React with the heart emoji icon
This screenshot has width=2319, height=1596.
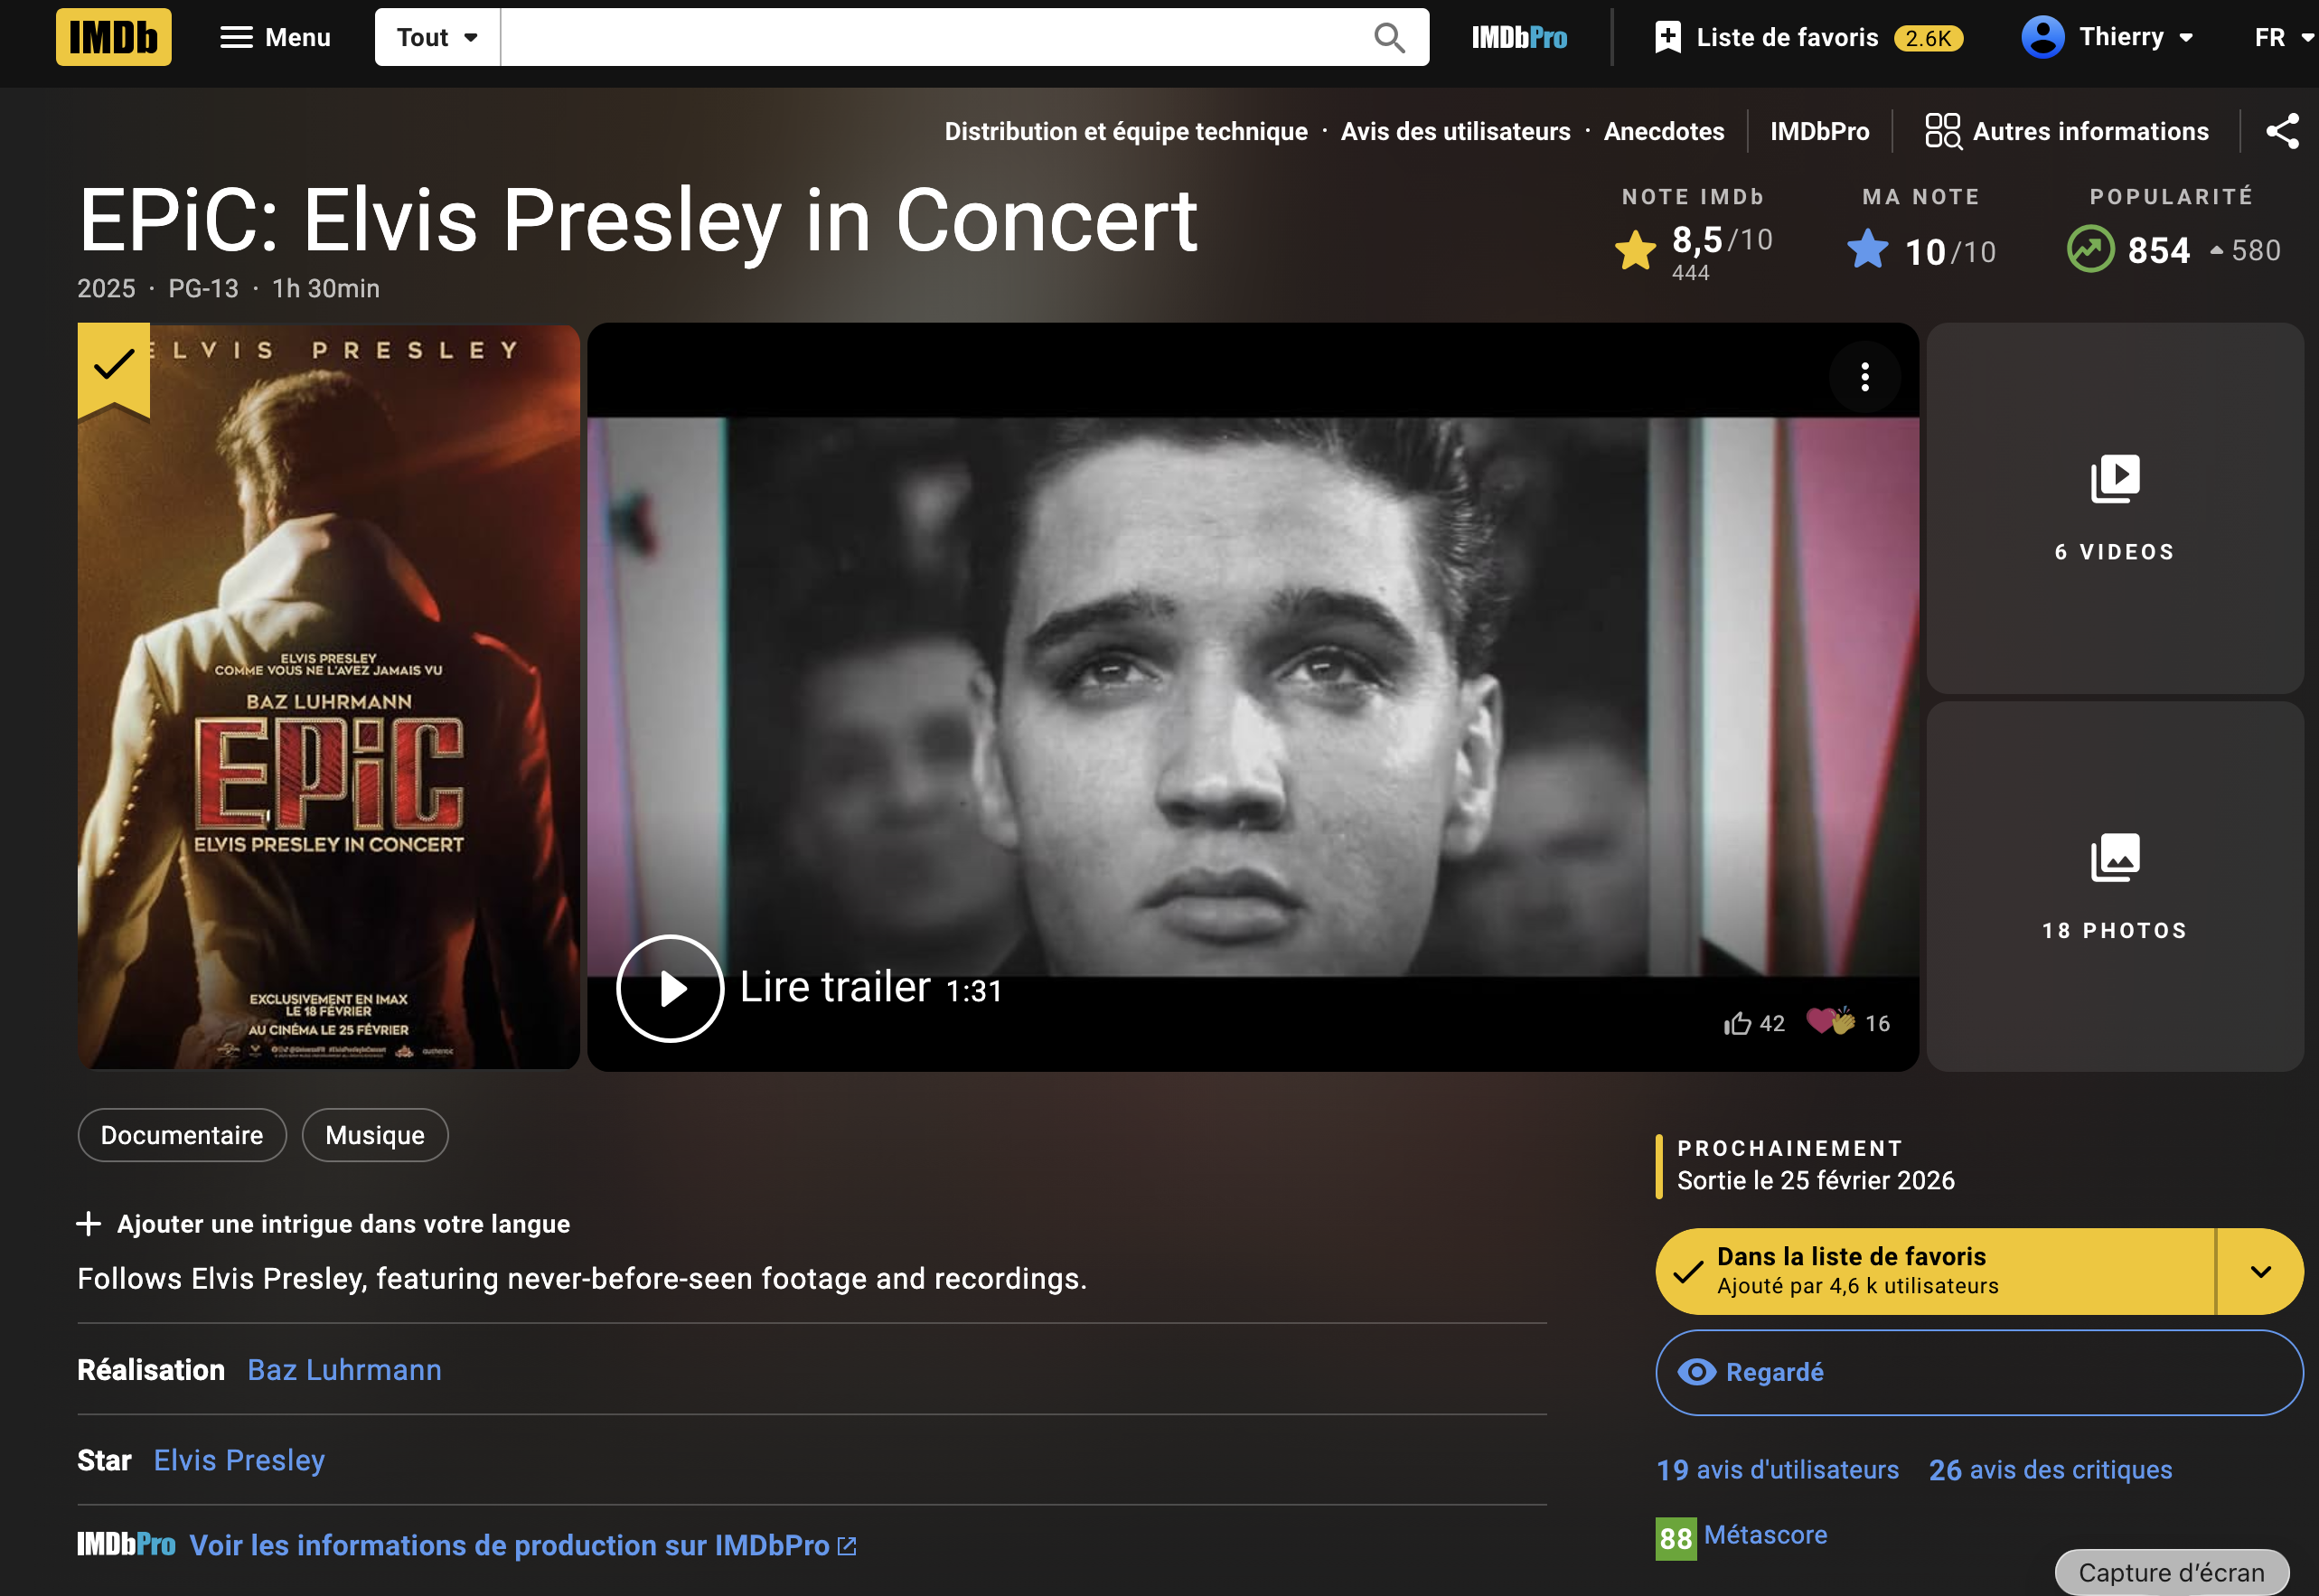coord(1830,1021)
